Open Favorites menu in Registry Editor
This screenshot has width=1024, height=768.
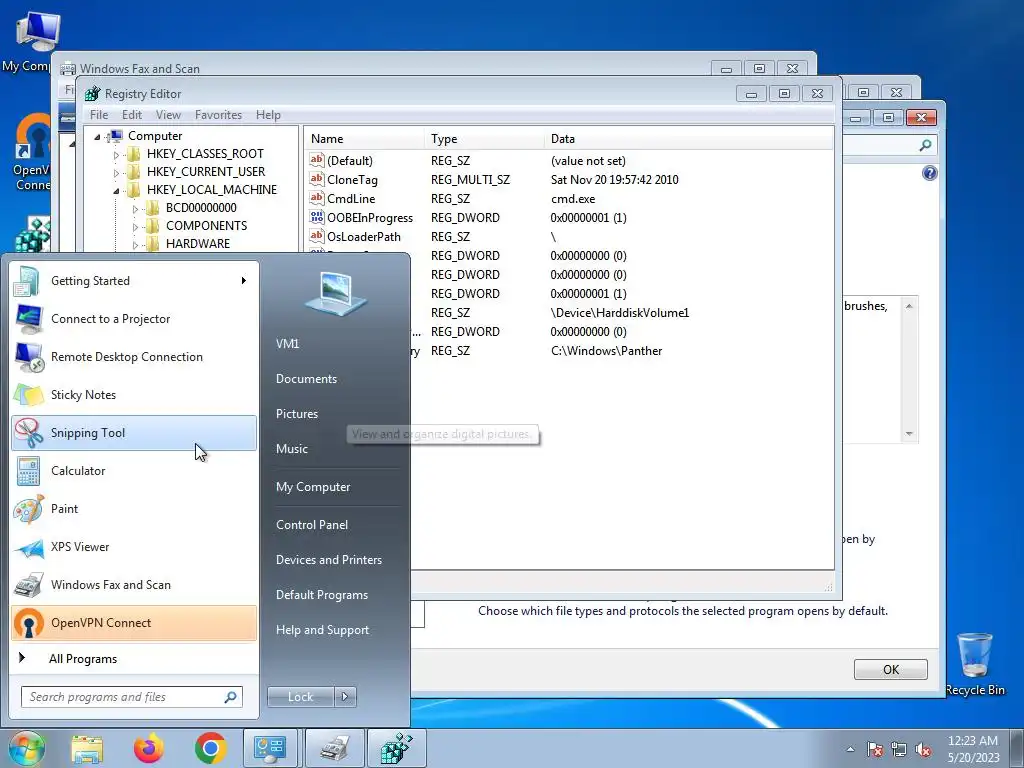(x=218, y=115)
